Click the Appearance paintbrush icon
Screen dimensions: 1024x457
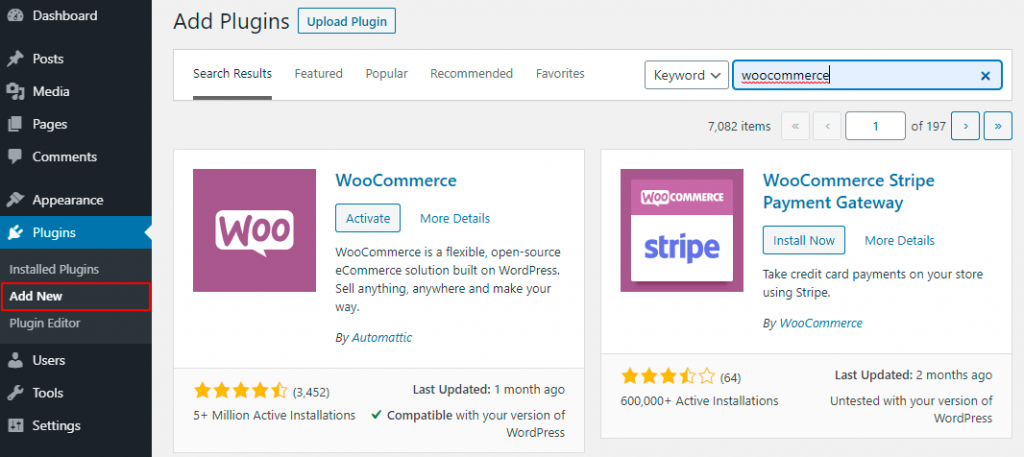[15, 200]
